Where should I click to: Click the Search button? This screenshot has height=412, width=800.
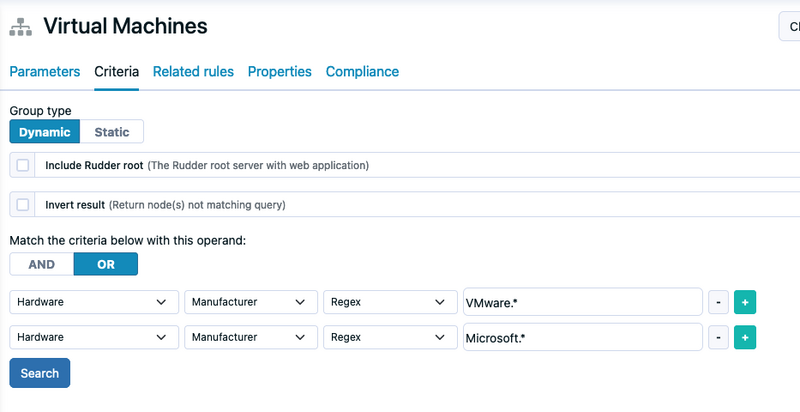coord(40,373)
